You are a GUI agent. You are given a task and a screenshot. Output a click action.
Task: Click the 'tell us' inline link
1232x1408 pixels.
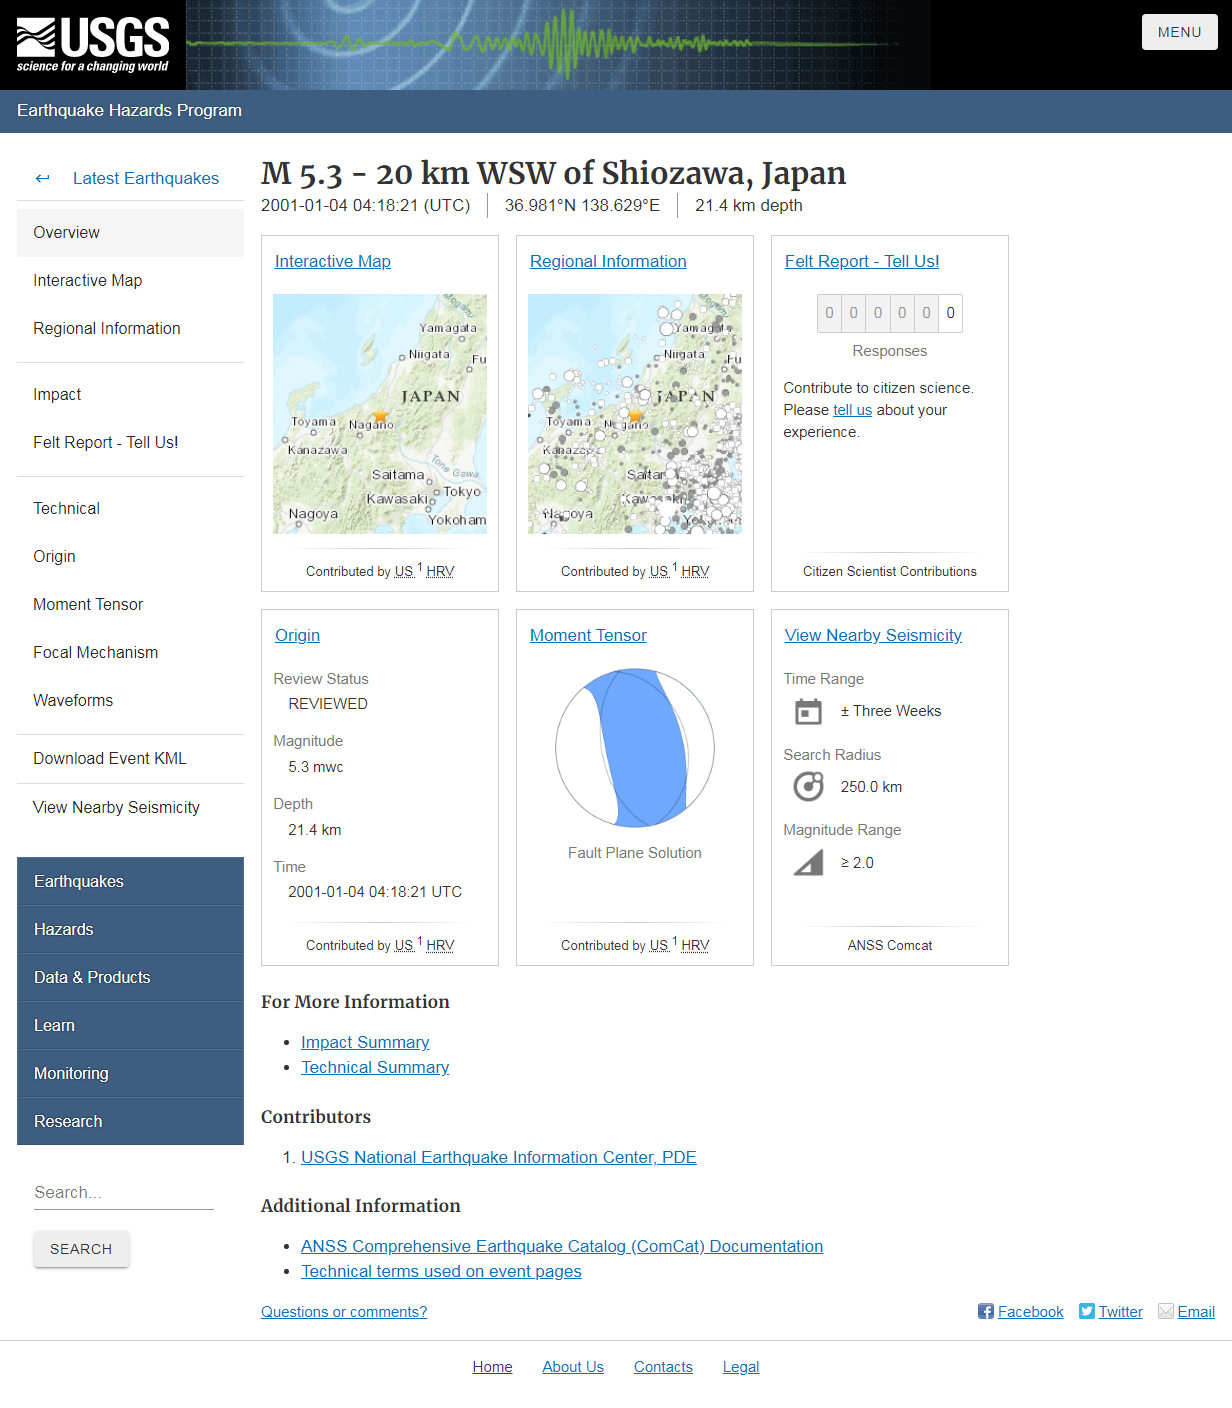click(852, 410)
